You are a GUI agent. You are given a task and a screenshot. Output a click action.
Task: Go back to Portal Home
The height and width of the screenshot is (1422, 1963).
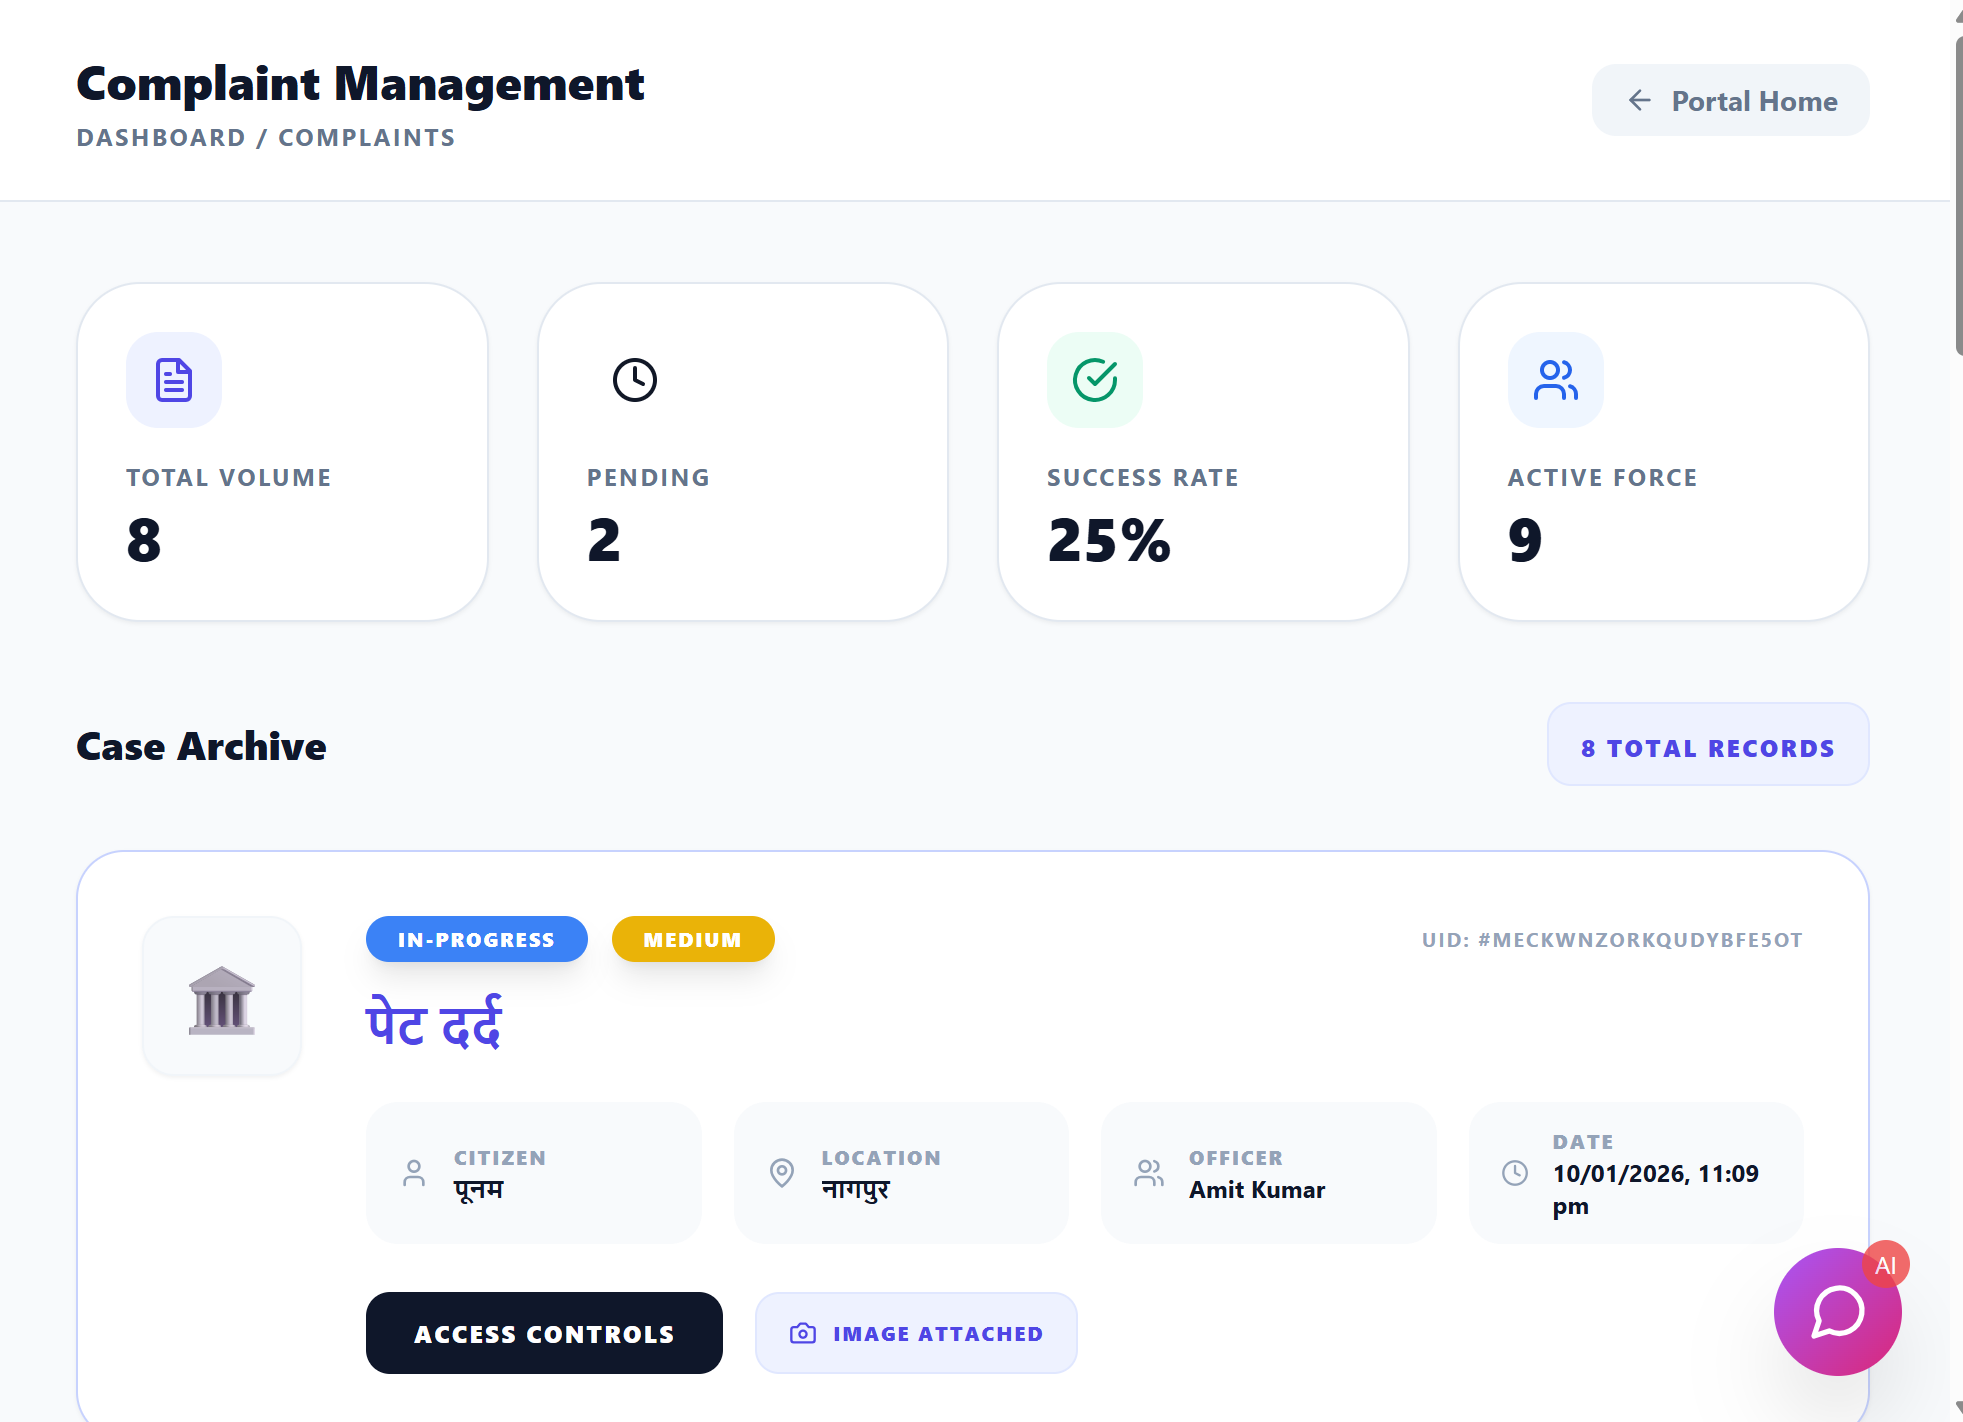coord(1730,101)
